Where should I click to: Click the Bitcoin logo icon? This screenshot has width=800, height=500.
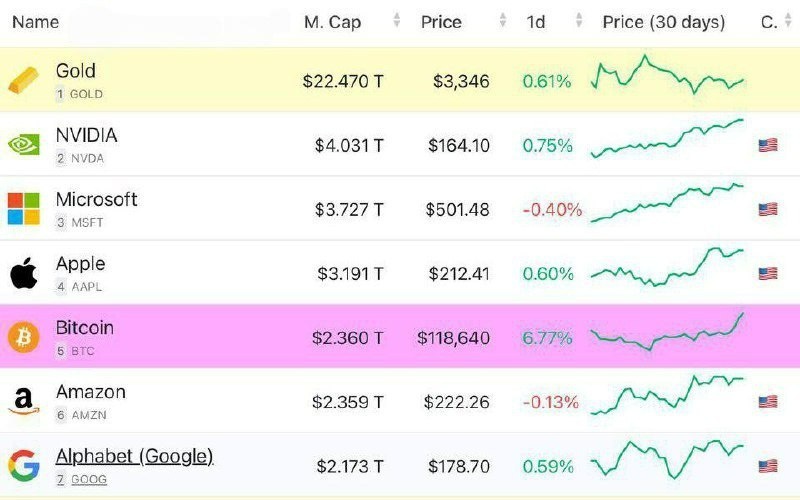tap(24, 337)
